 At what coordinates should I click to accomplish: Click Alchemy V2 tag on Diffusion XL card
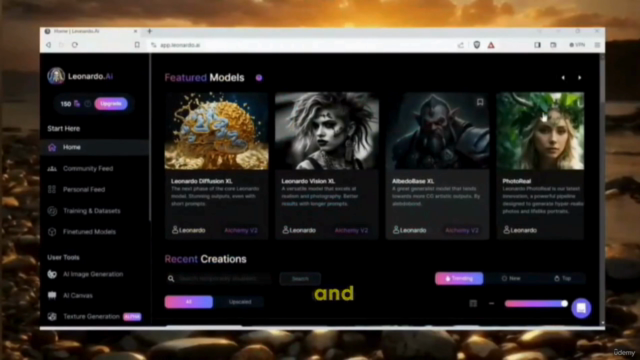point(241,231)
